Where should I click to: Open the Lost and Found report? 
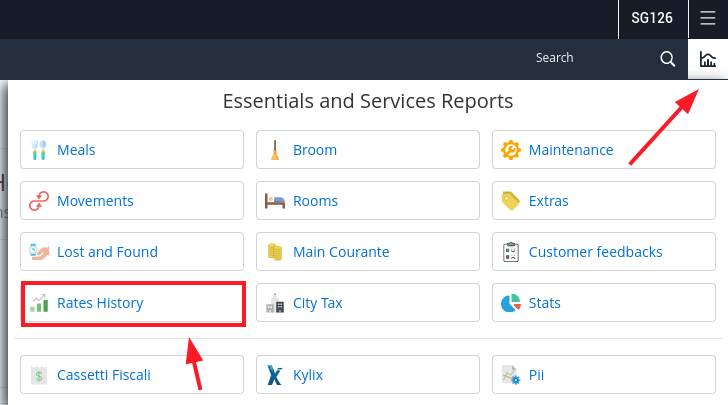click(x=132, y=252)
